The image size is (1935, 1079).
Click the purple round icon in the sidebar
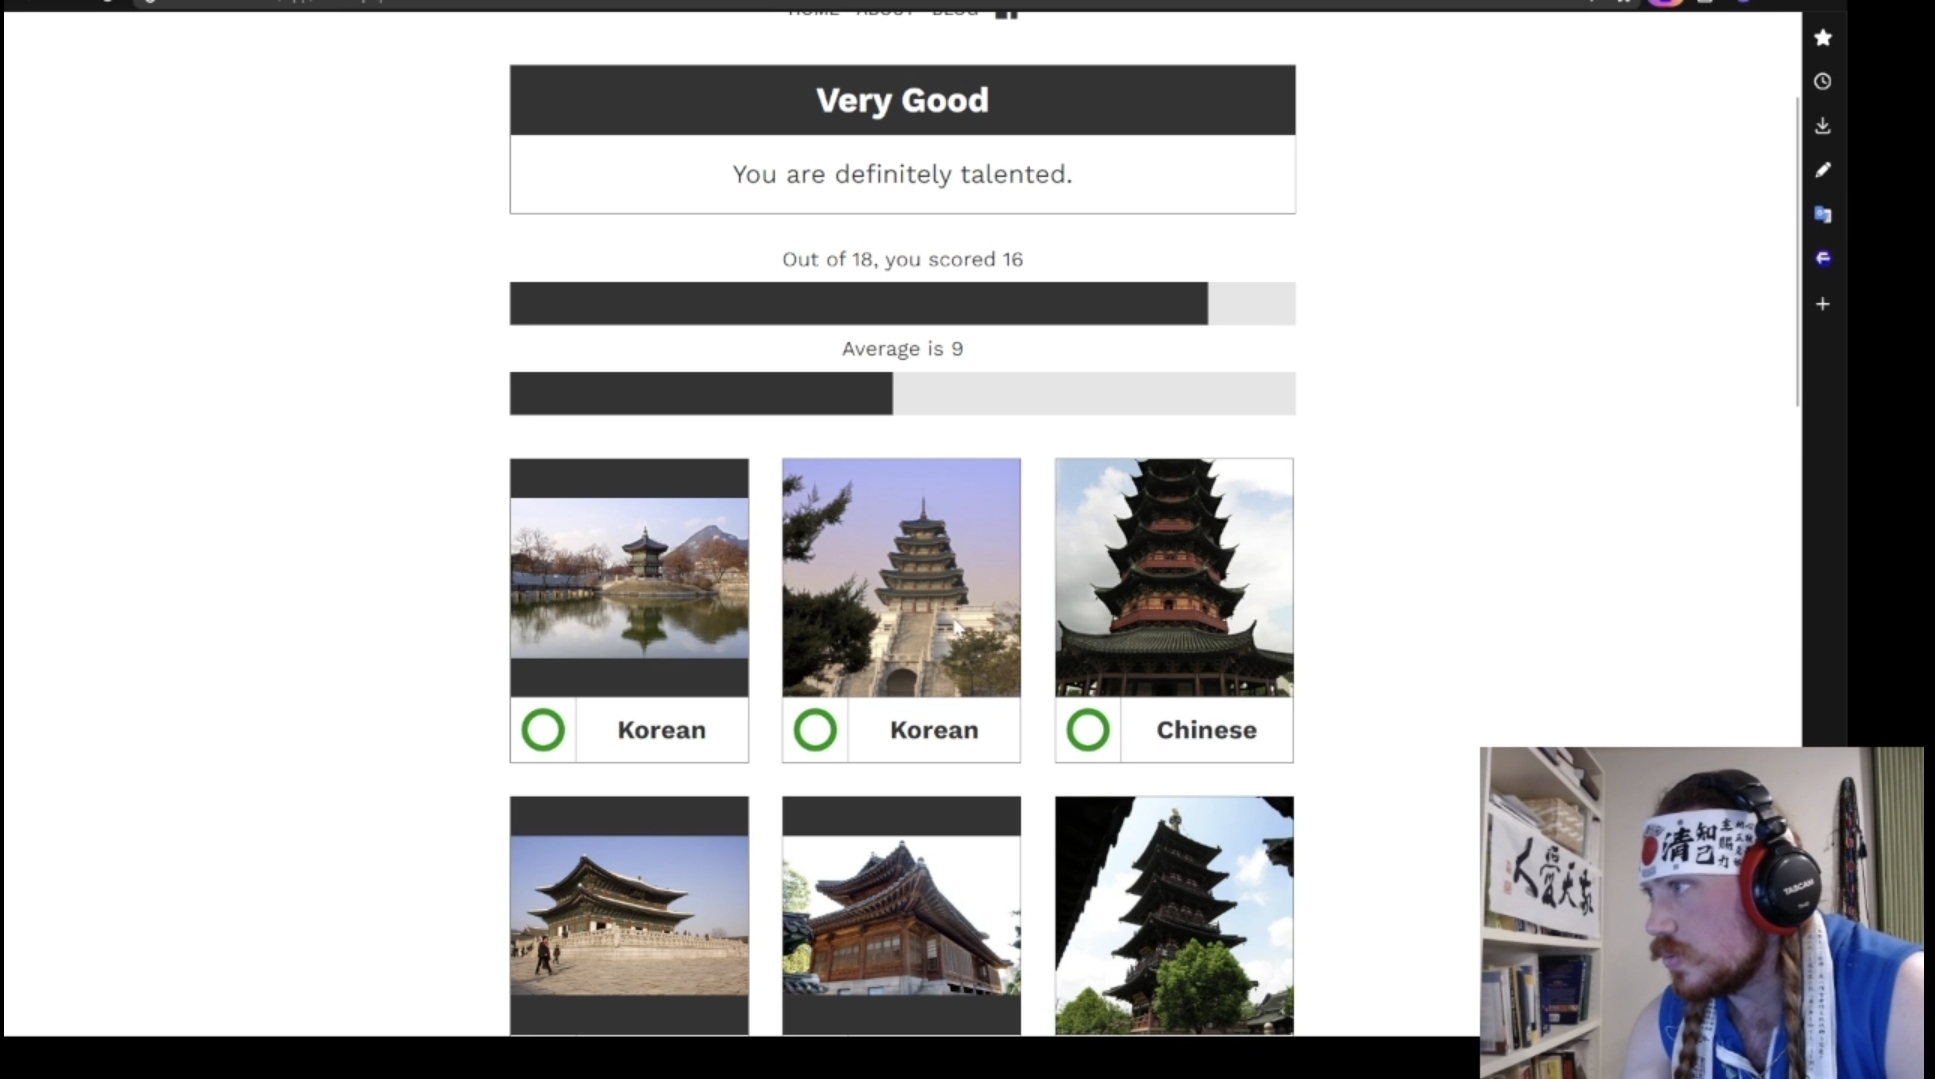[x=1823, y=258]
